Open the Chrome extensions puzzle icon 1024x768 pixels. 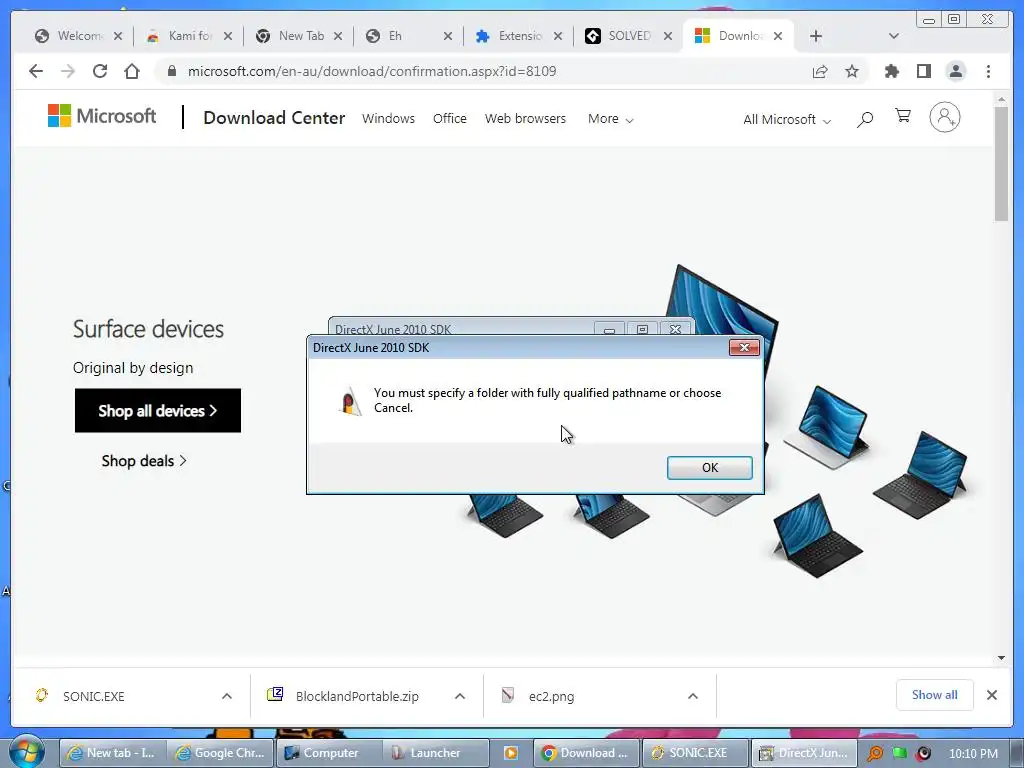point(891,71)
